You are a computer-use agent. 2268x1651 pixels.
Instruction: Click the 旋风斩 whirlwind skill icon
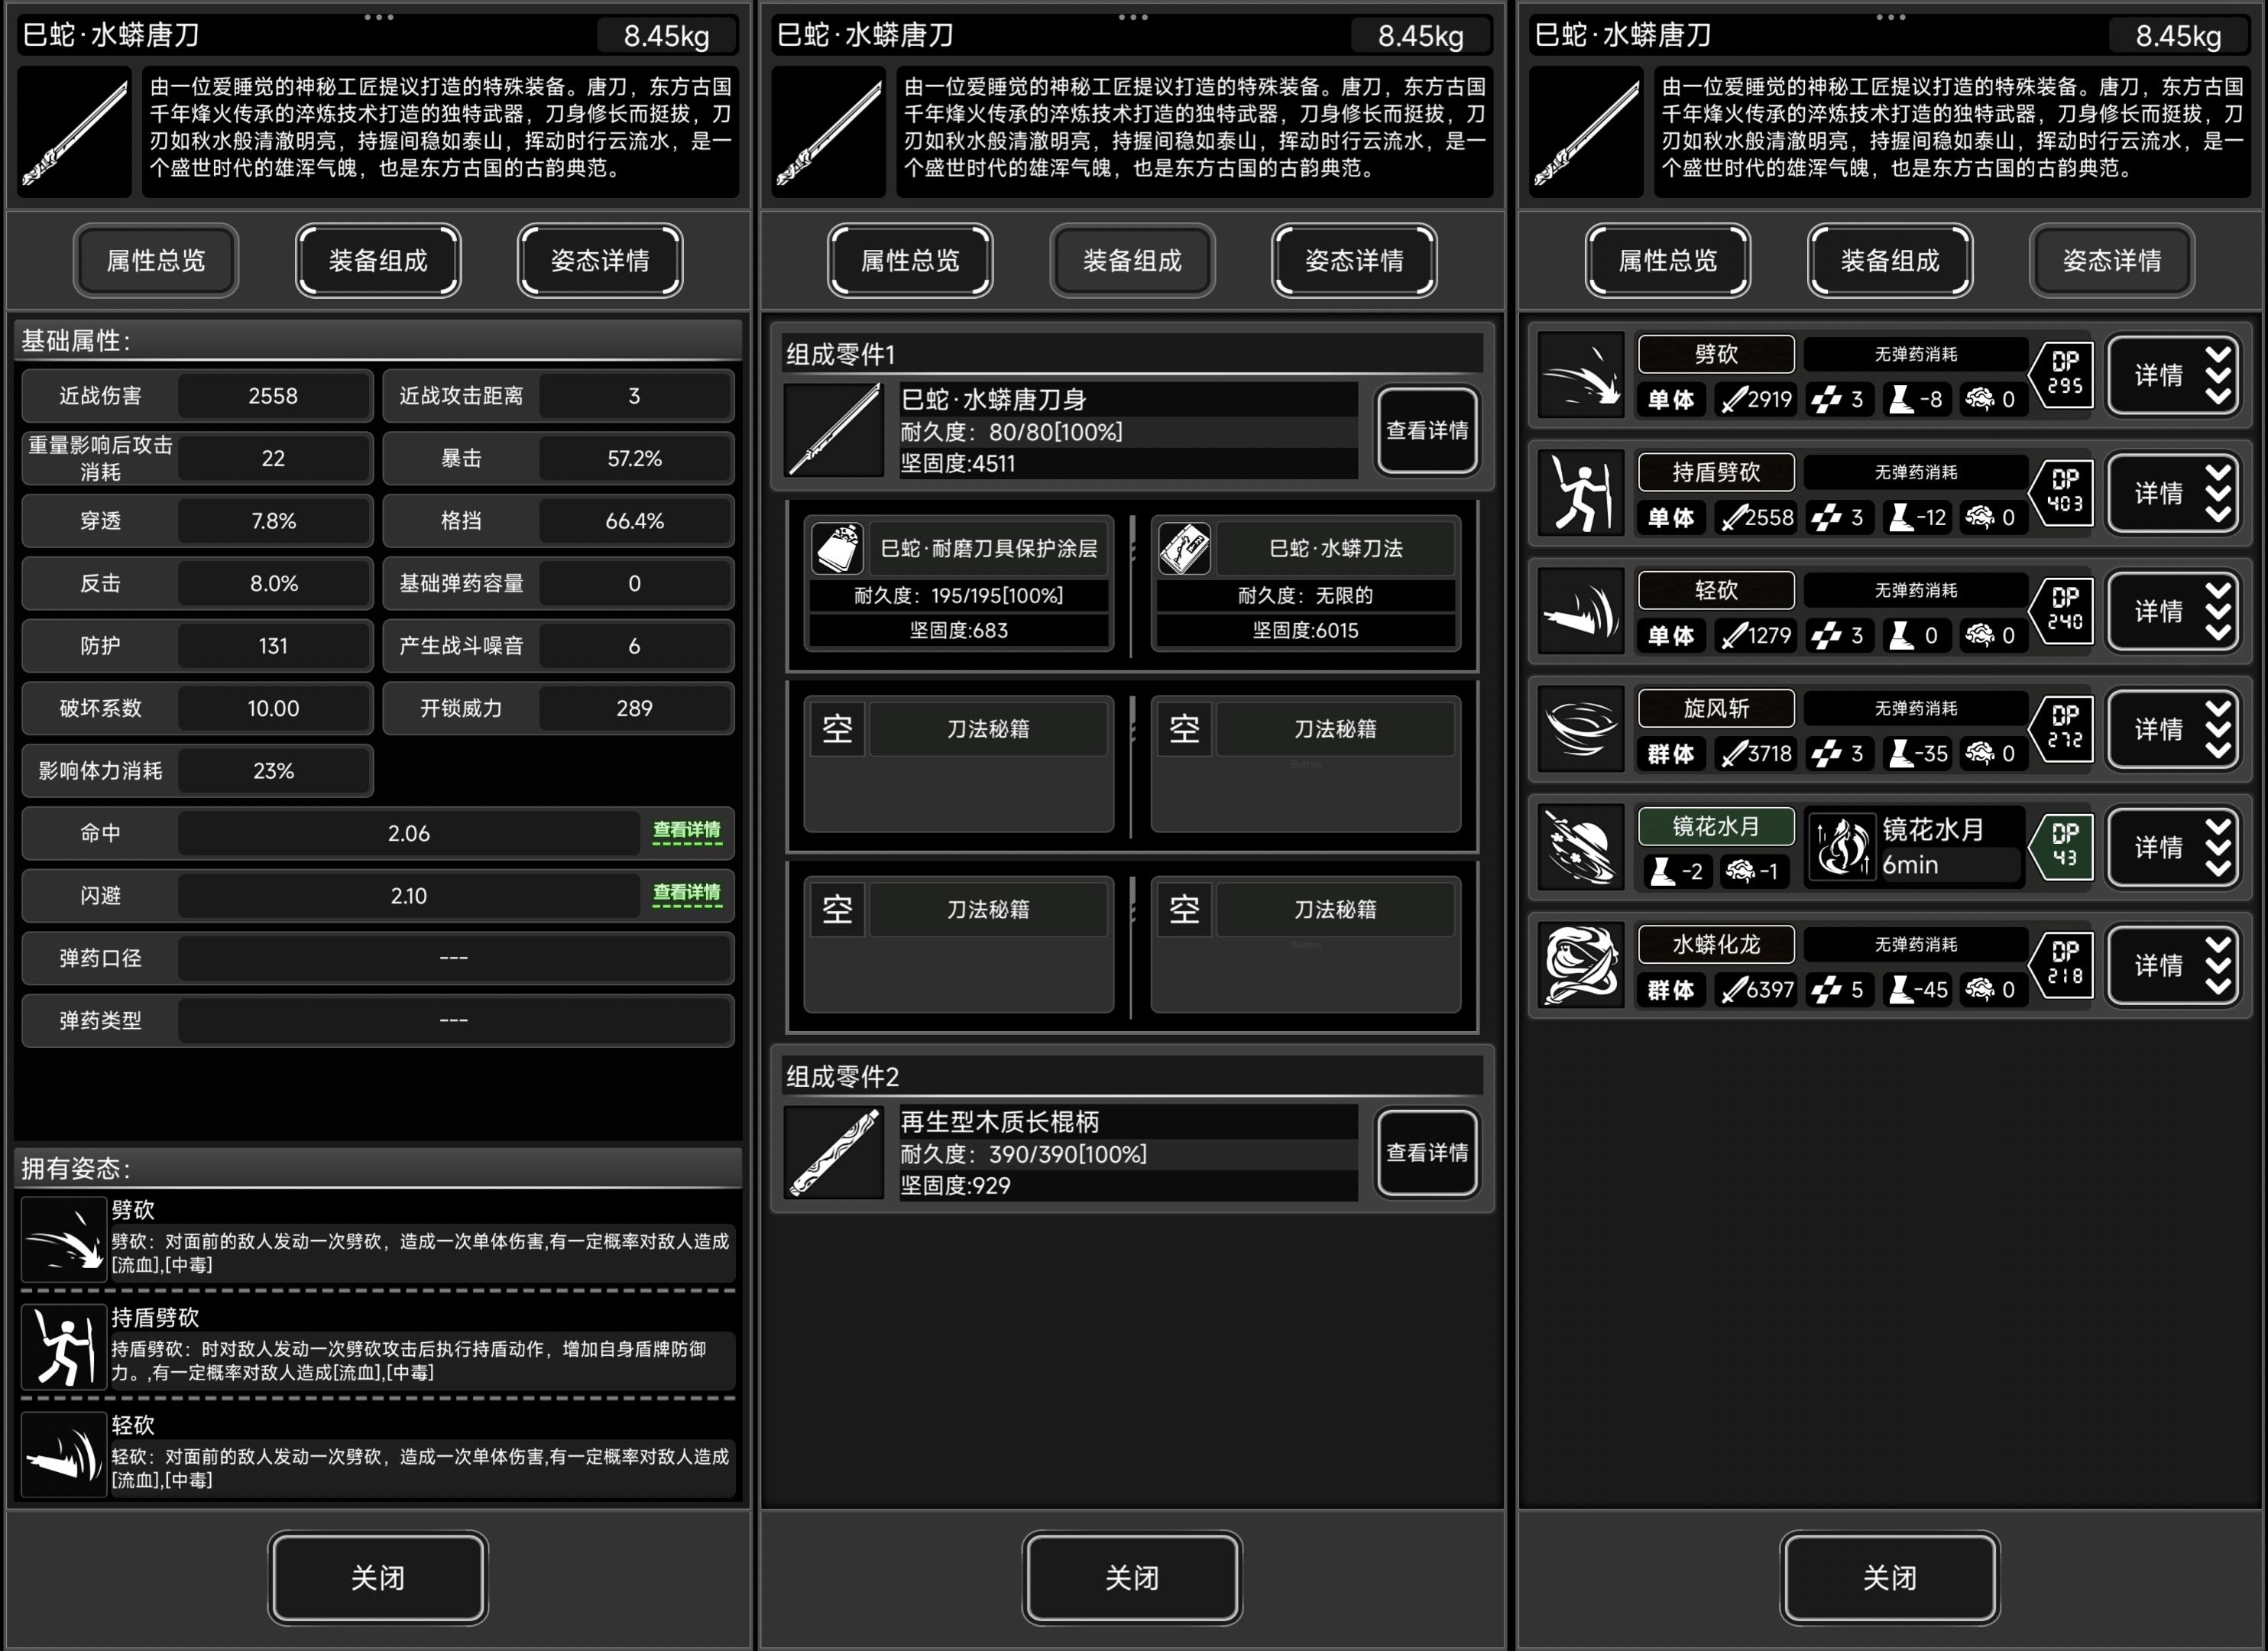(1580, 730)
